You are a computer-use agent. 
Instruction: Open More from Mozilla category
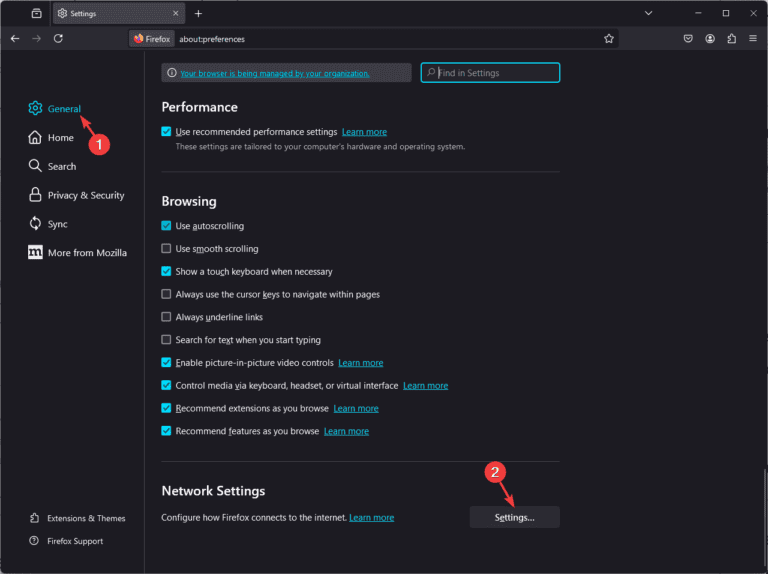(x=77, y=253)
